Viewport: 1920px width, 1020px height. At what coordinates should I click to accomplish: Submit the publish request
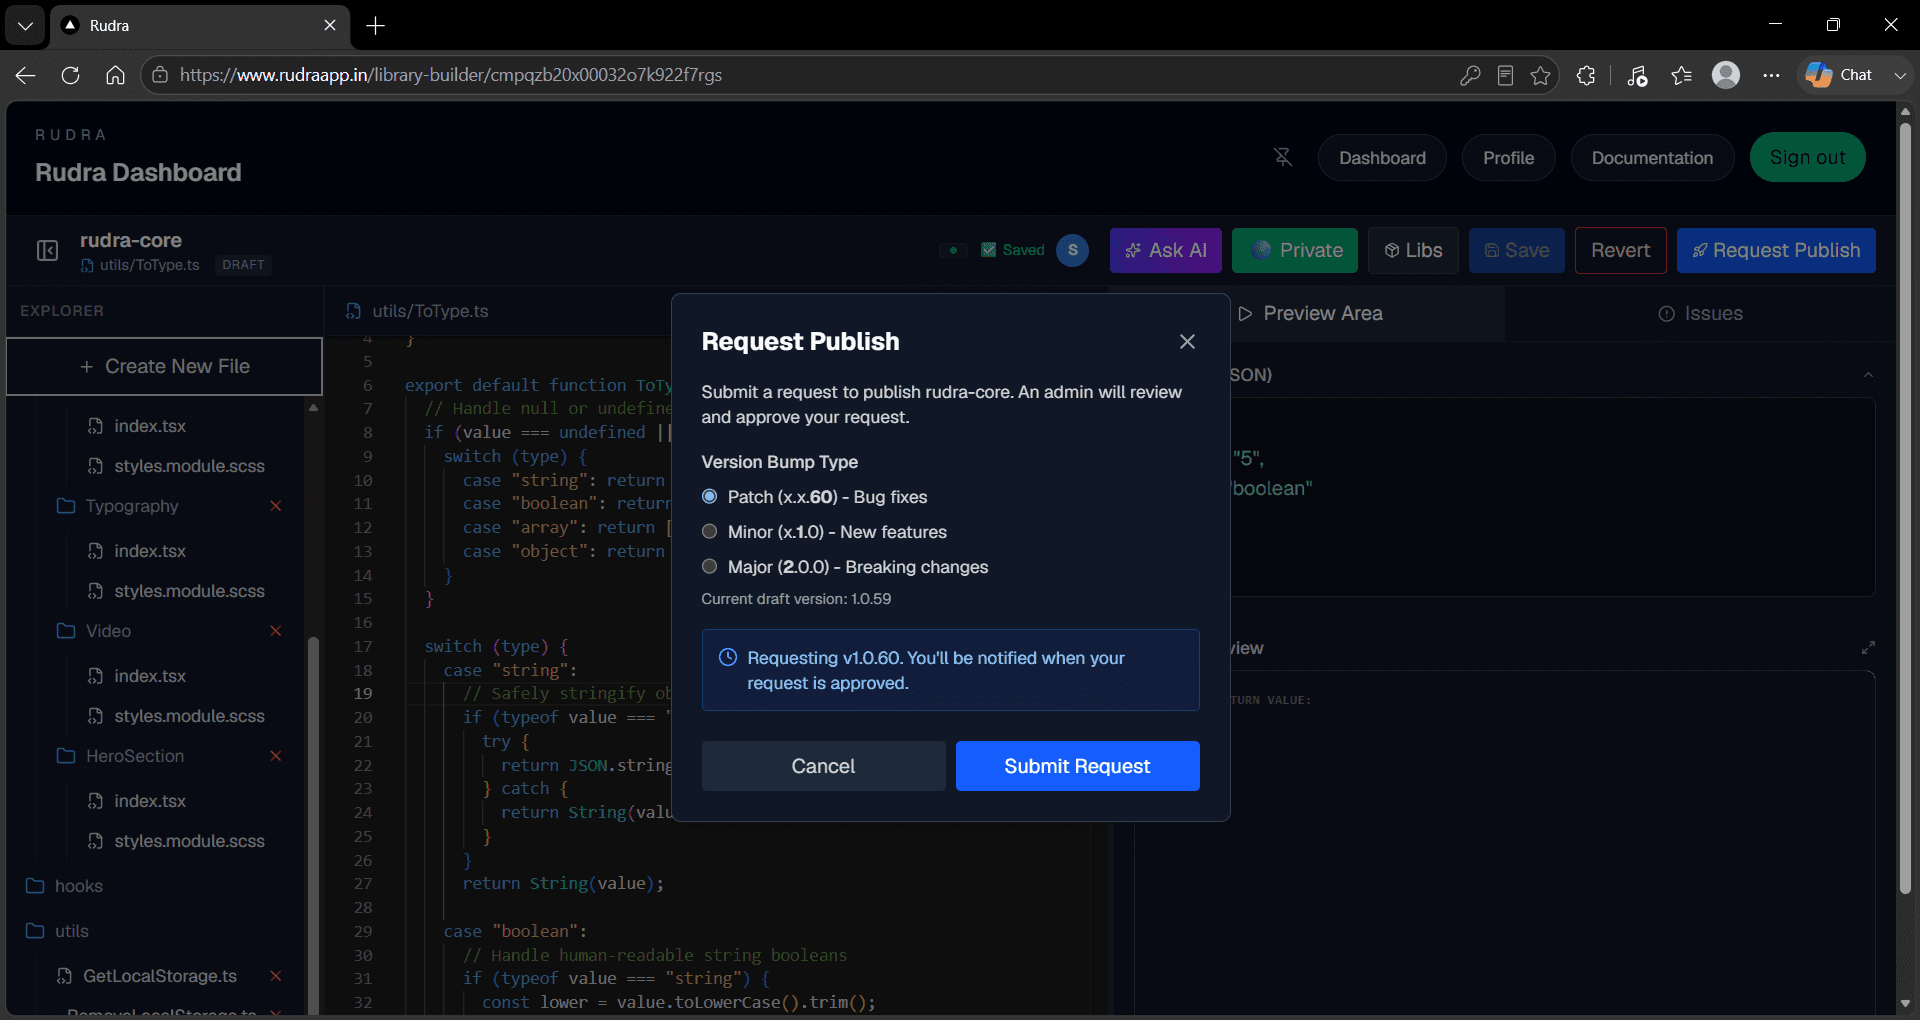1077,766
